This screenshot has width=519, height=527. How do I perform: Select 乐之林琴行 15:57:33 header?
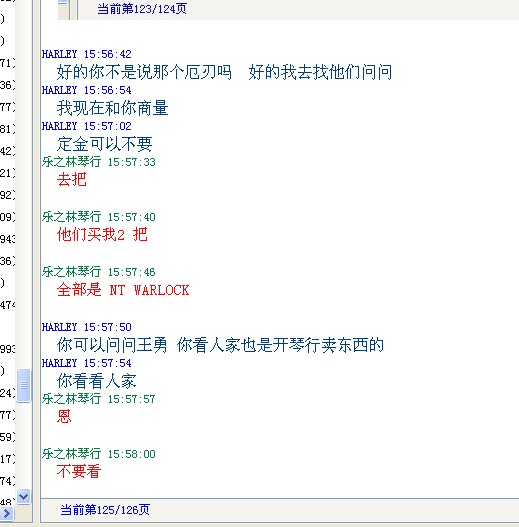coord(98,162)
